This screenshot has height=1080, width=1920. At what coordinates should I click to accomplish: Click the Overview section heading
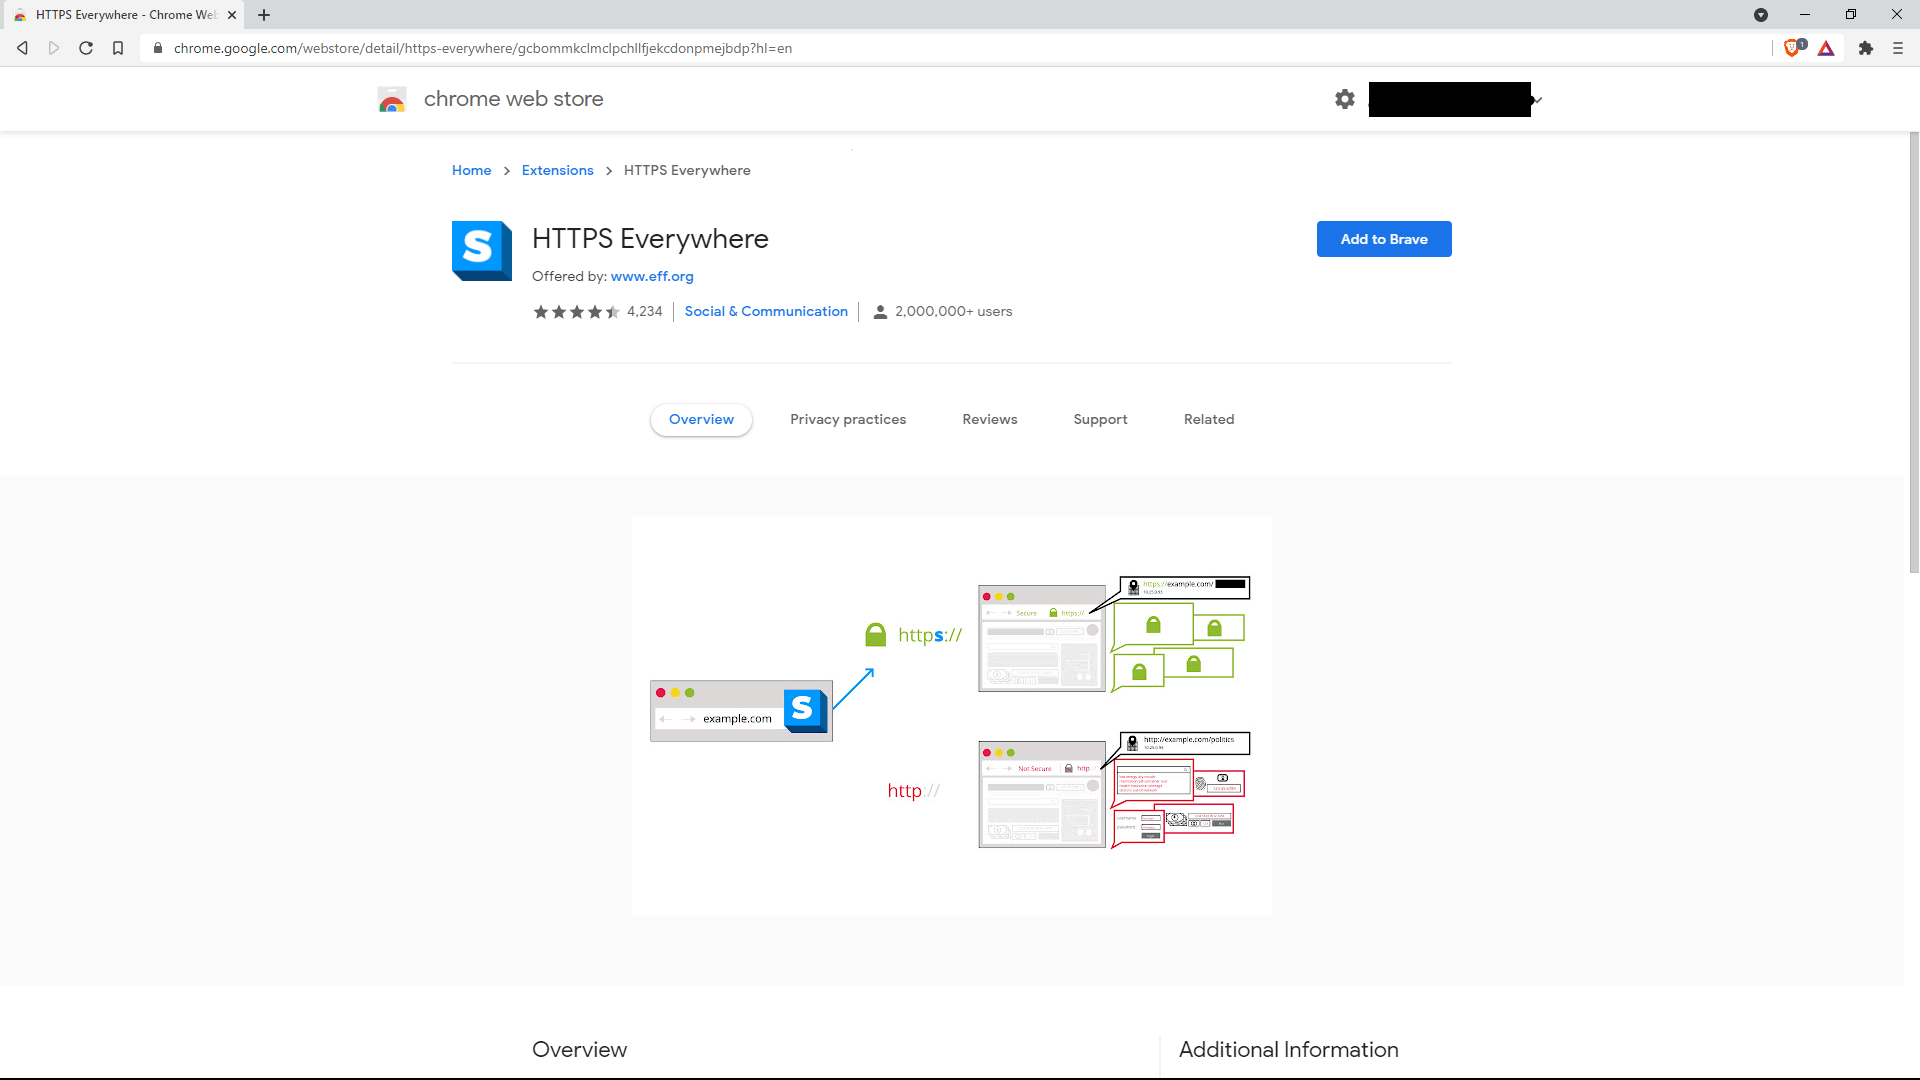pos(580,1049)
